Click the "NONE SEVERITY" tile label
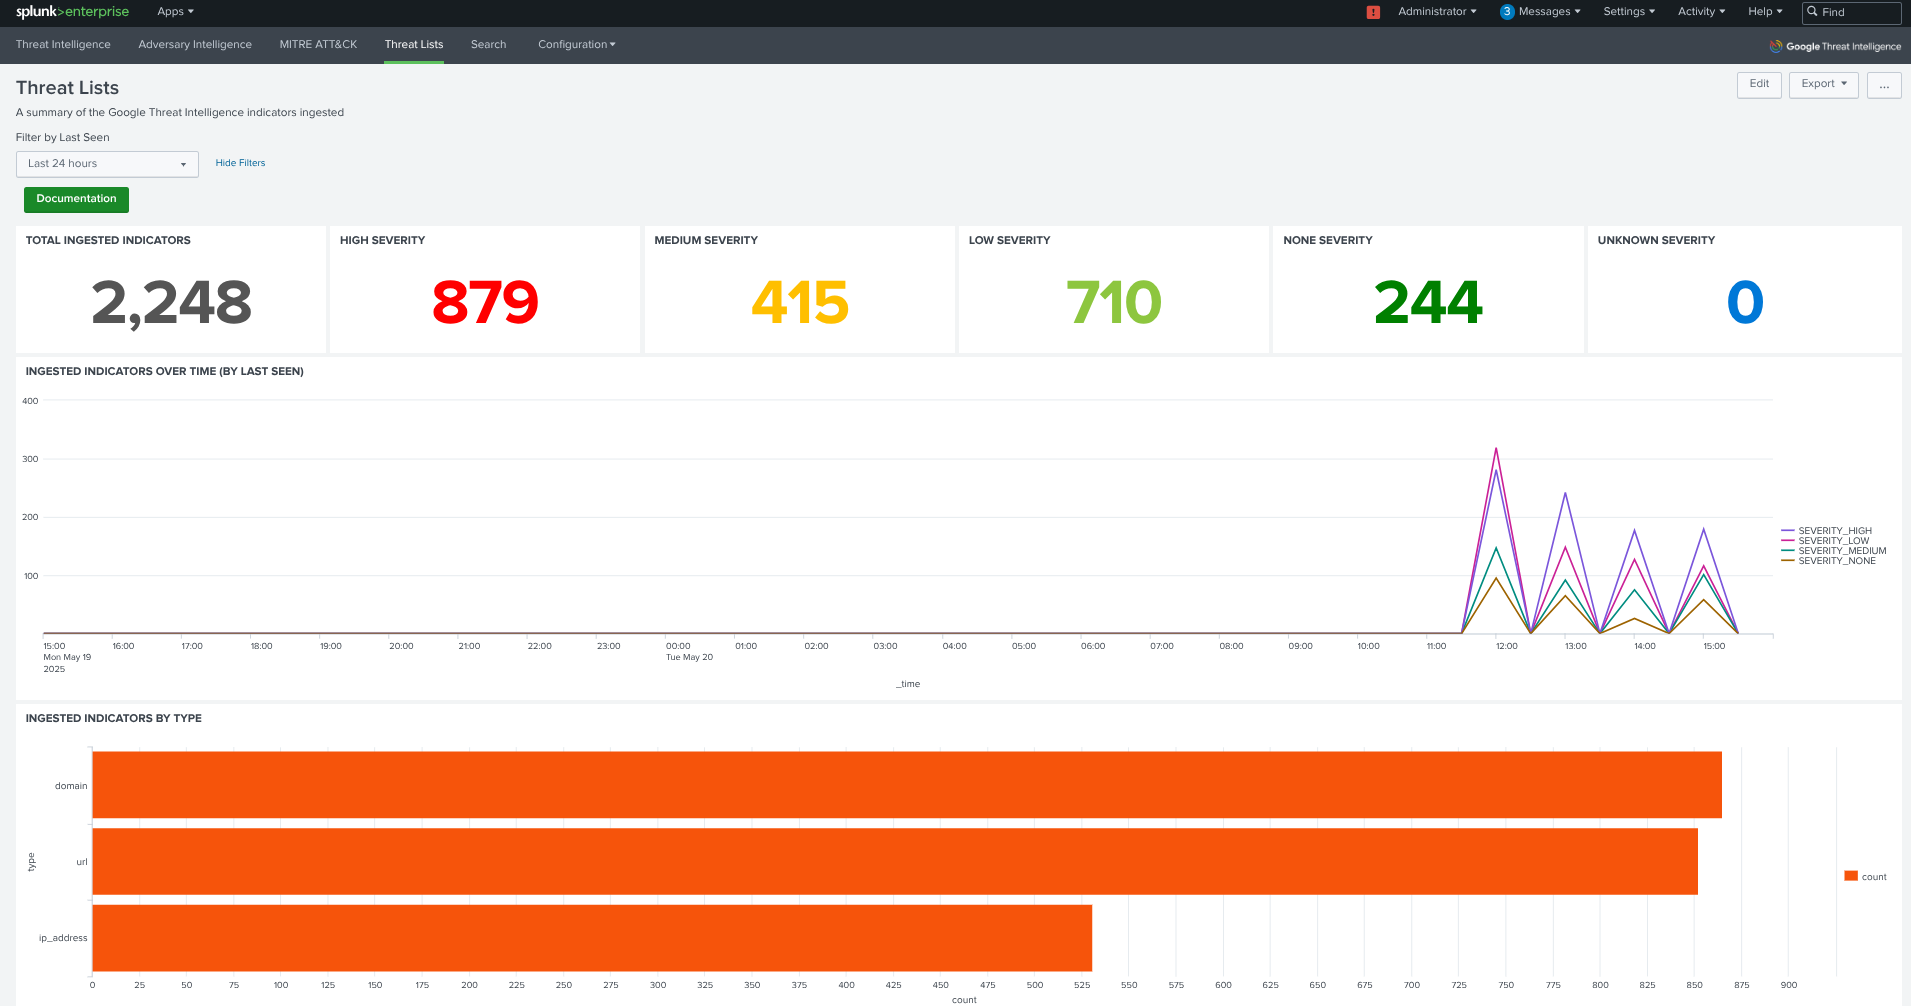 pyautogui.click(x=1328, y=240)
